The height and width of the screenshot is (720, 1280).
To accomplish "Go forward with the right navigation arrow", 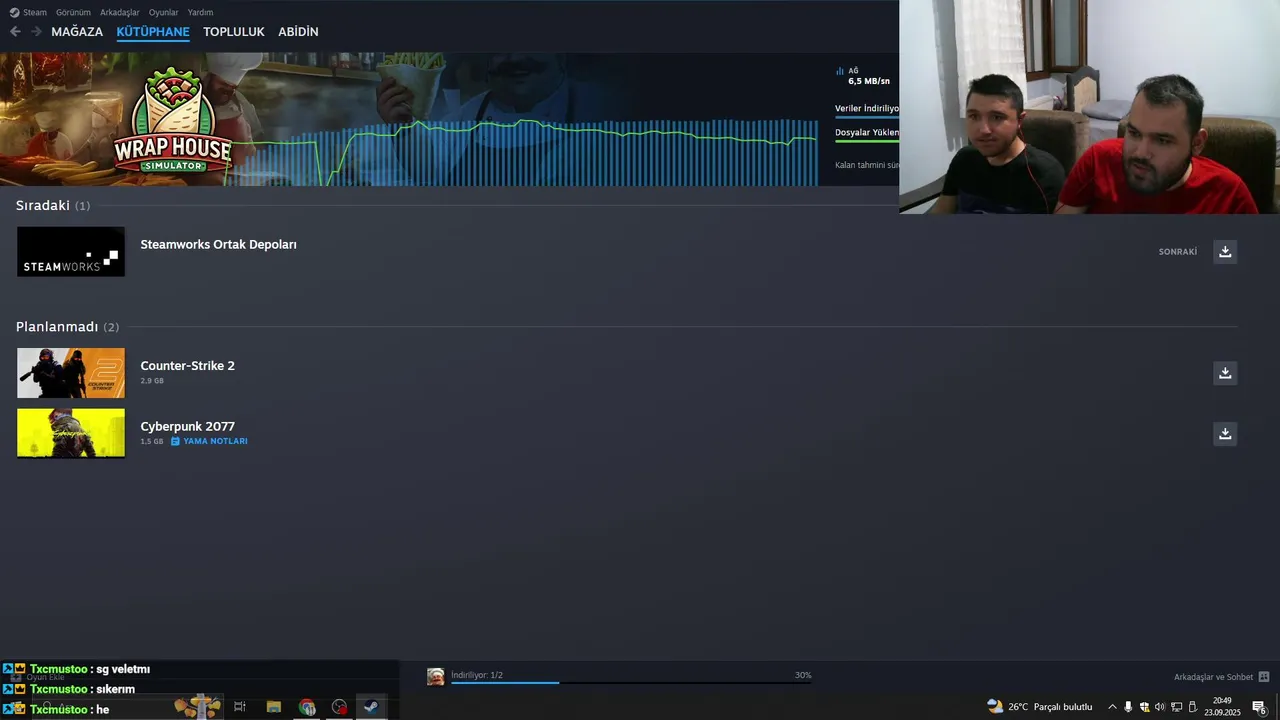I will point(36,31).
